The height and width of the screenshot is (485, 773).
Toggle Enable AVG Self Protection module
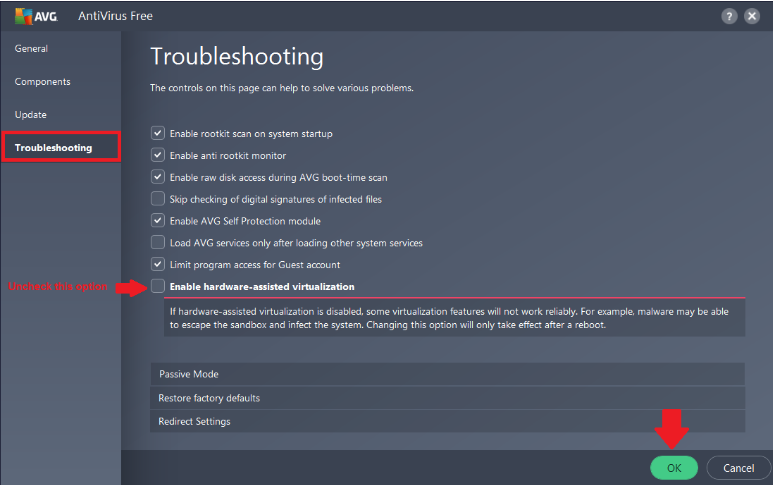158,220
